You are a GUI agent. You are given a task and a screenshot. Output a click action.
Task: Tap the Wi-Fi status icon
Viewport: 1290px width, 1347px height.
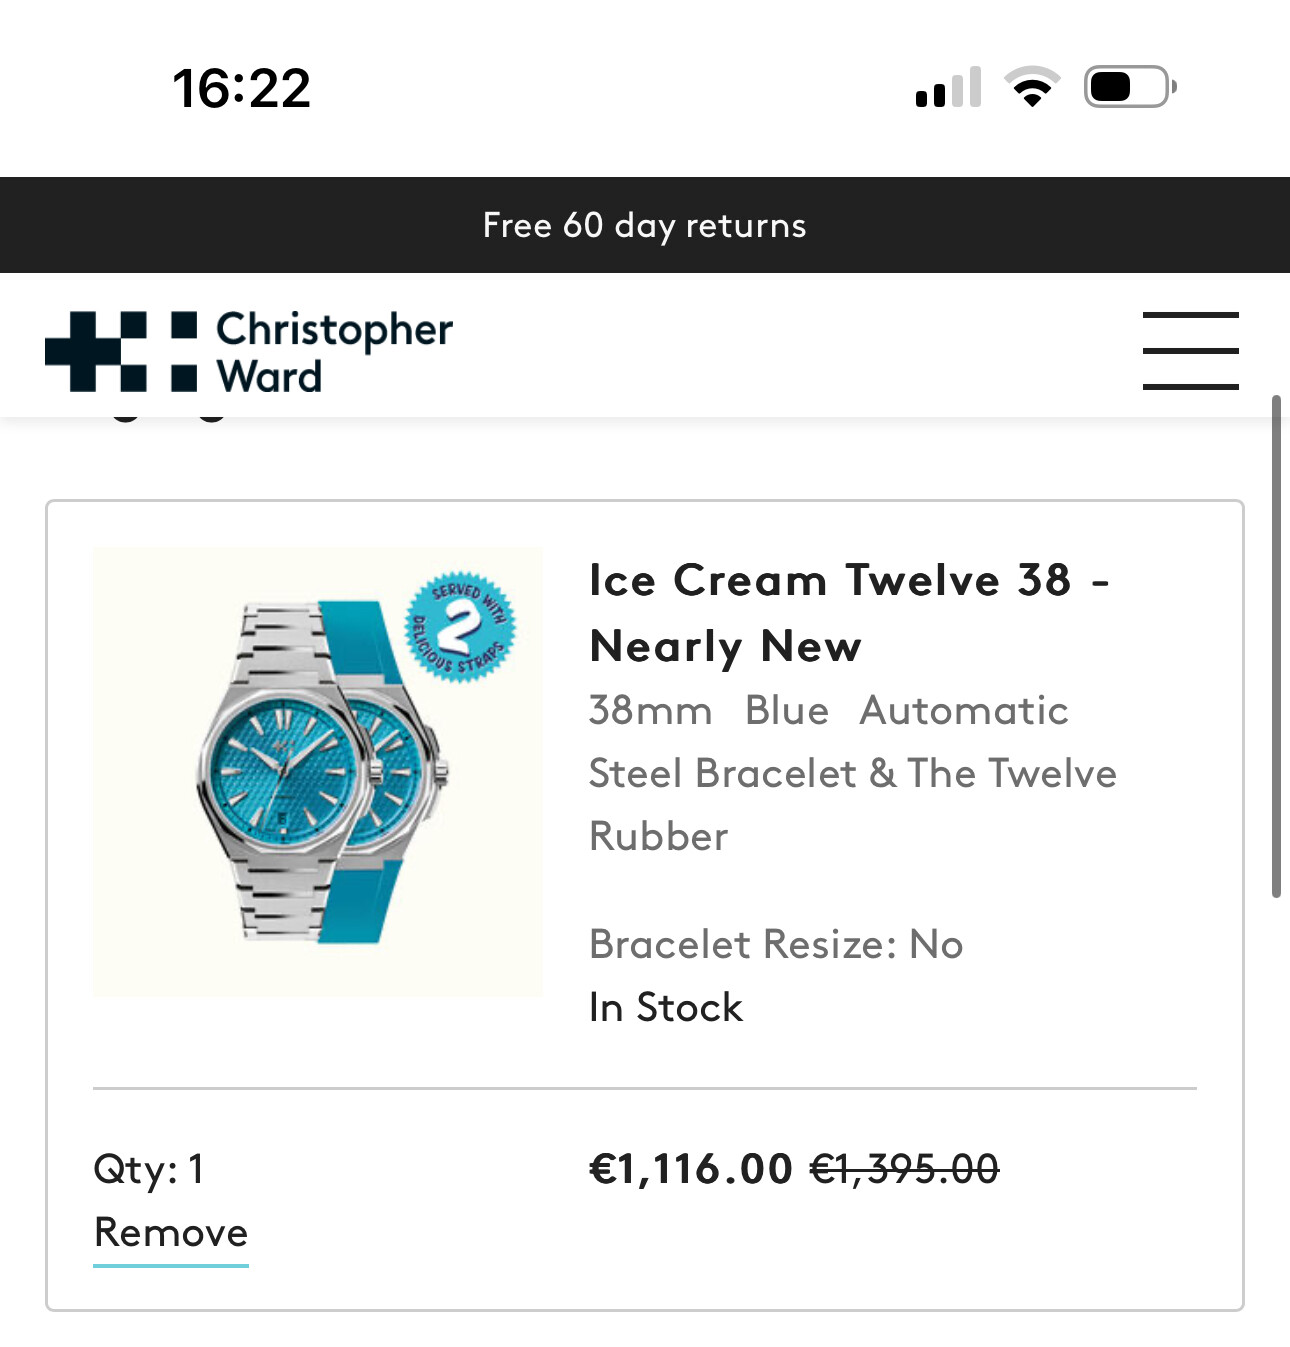(1032, 87)
